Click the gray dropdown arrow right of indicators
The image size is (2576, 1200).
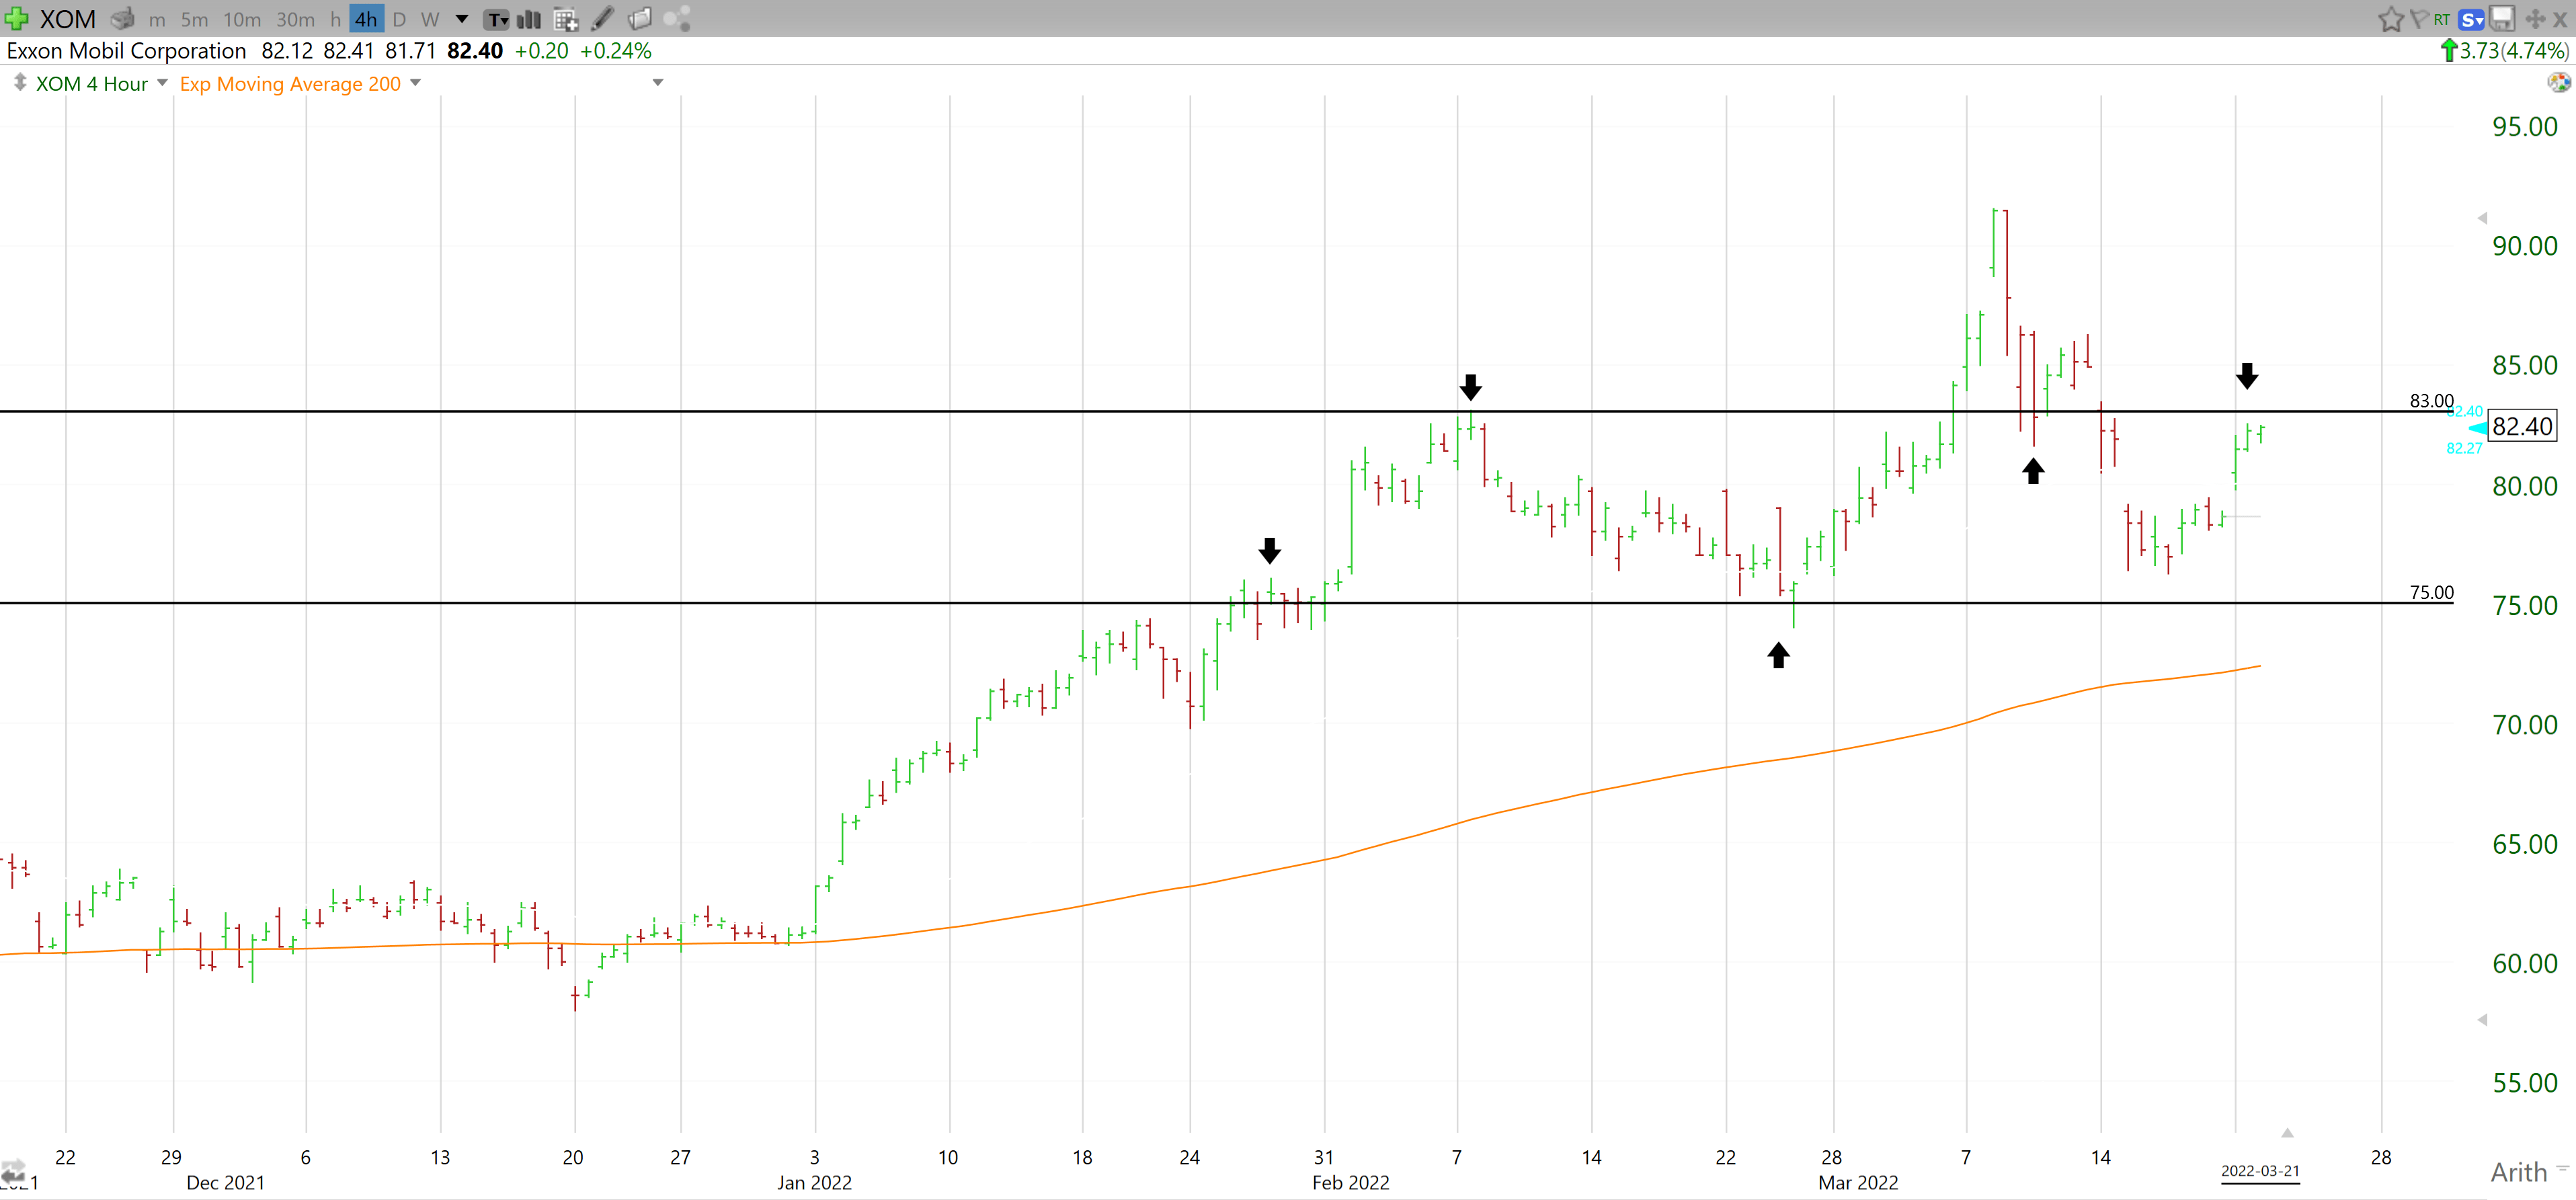(658, 83)
